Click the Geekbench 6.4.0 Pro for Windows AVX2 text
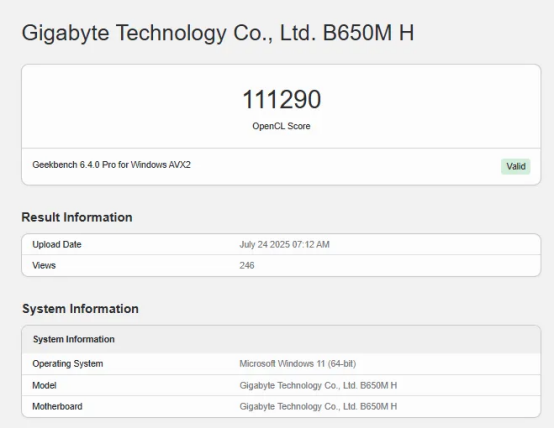The height and width of the screenshot is (429, 554). tap(111, 165)
